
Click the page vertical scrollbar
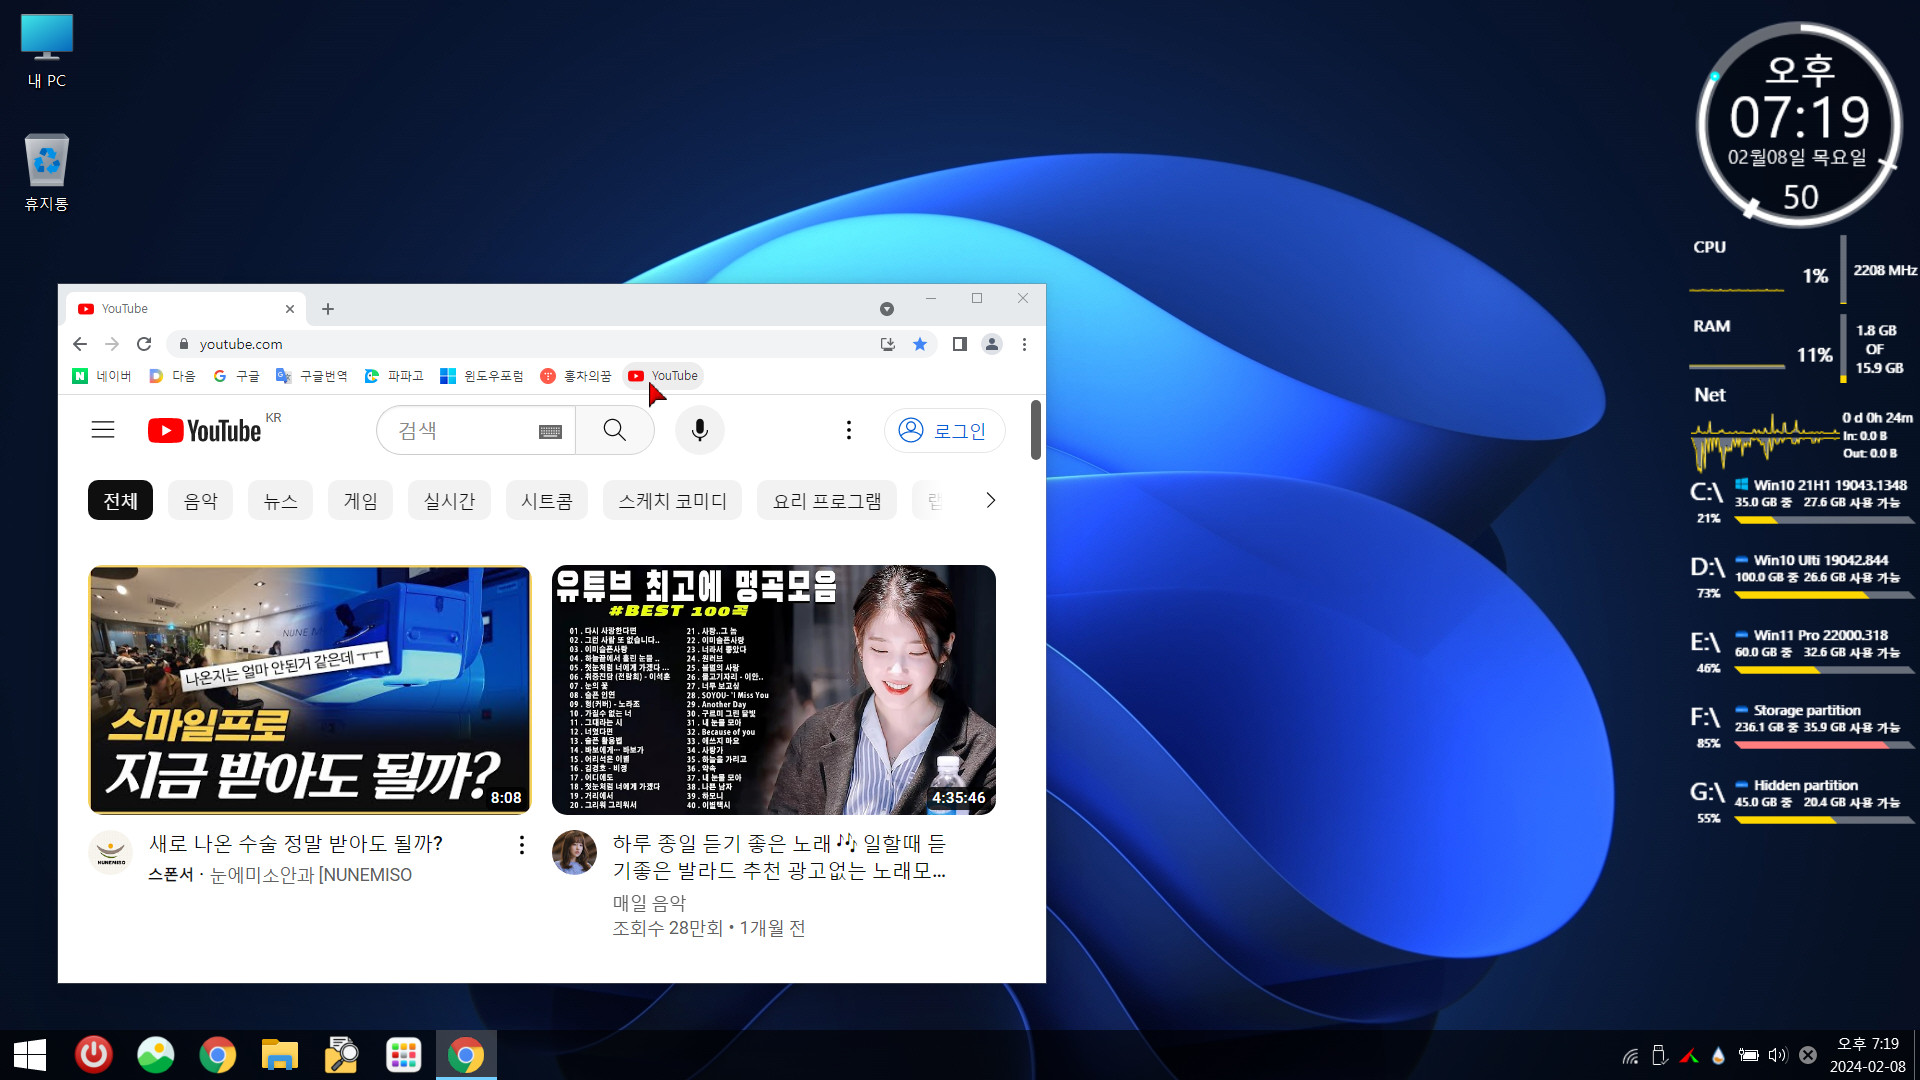pyautogui.click(x=1036, y=430)
